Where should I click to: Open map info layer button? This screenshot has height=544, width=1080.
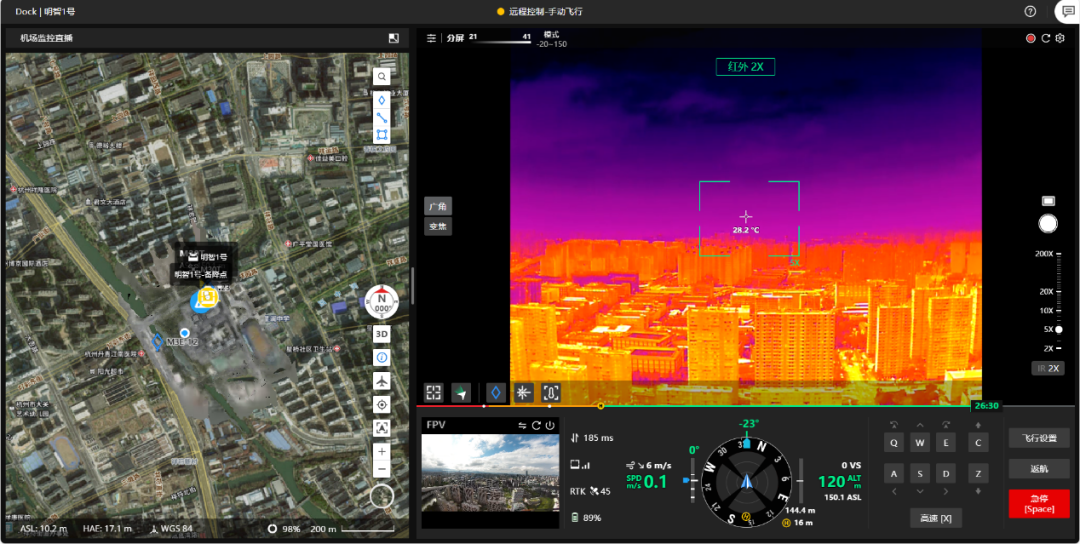pos(382,357)
